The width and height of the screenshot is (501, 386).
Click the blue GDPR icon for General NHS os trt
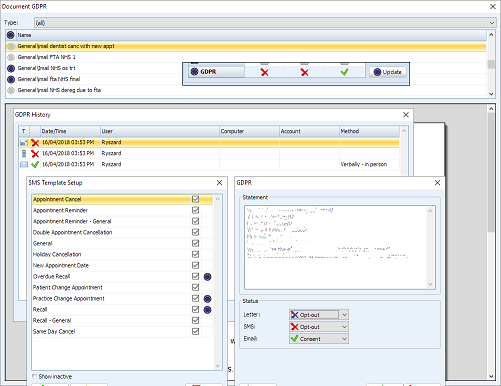click(11, 68)
